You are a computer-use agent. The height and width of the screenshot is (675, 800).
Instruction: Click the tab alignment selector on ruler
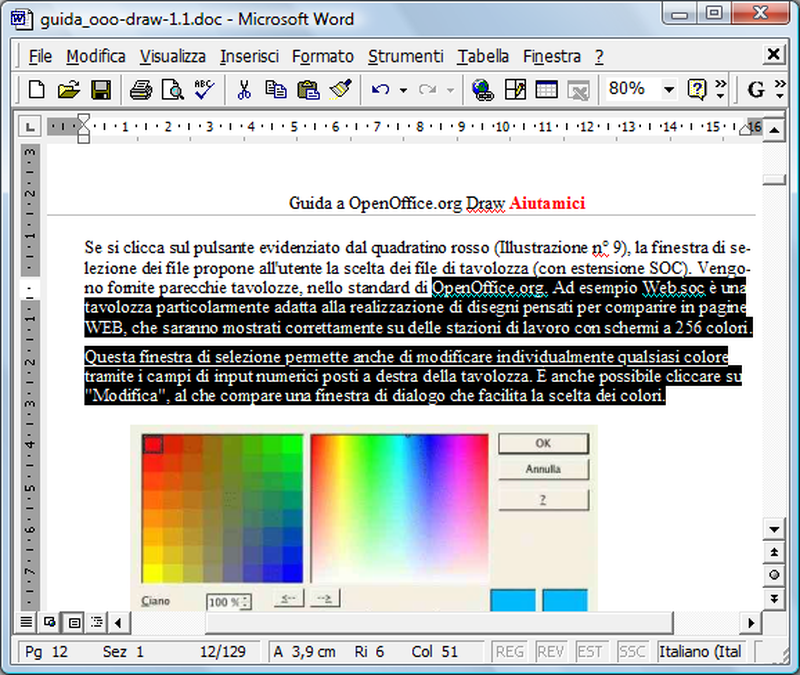click(x=30, y=127)
